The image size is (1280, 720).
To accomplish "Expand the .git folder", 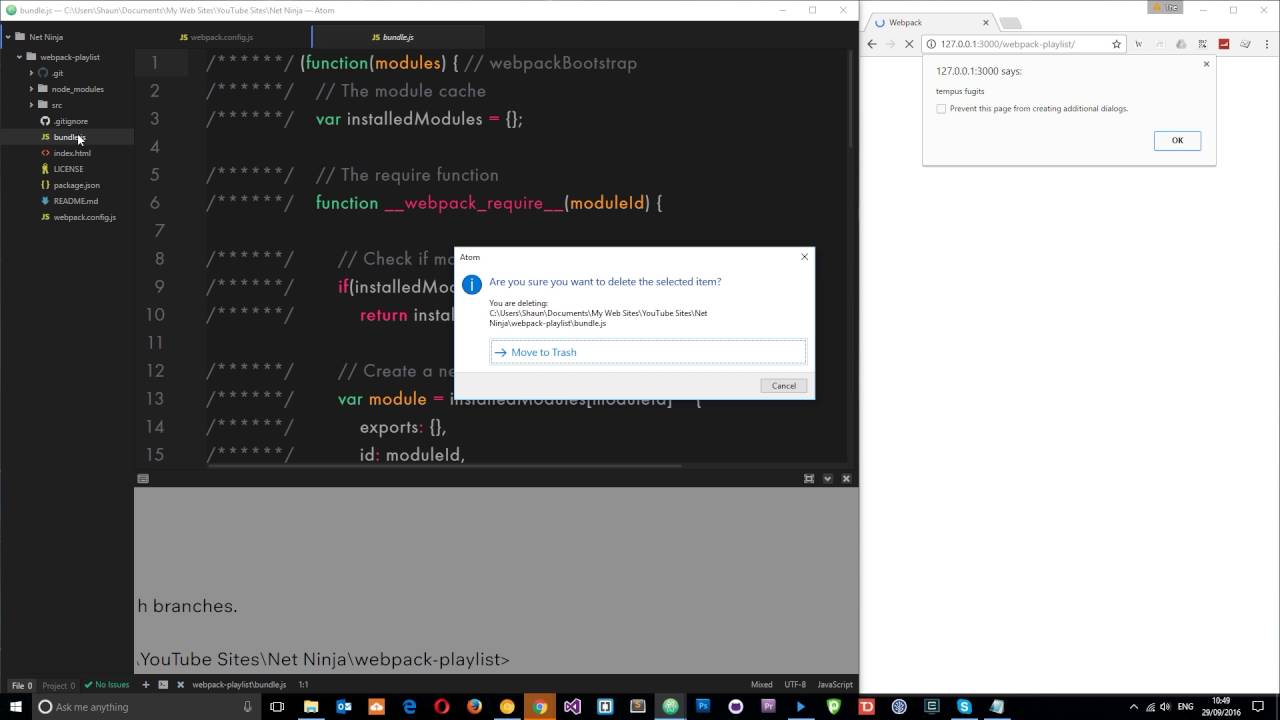I will (x=31, y=73).
